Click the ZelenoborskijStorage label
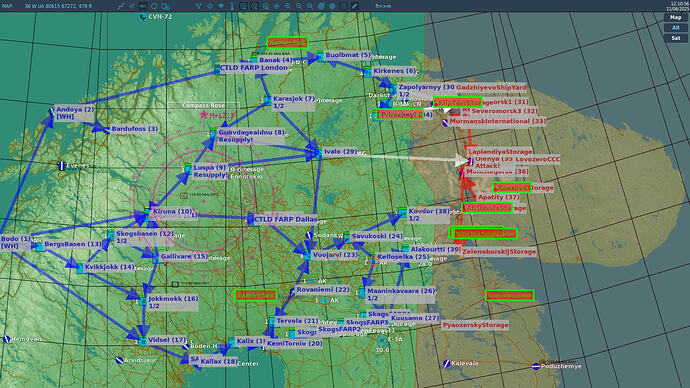 click(499, 252)
